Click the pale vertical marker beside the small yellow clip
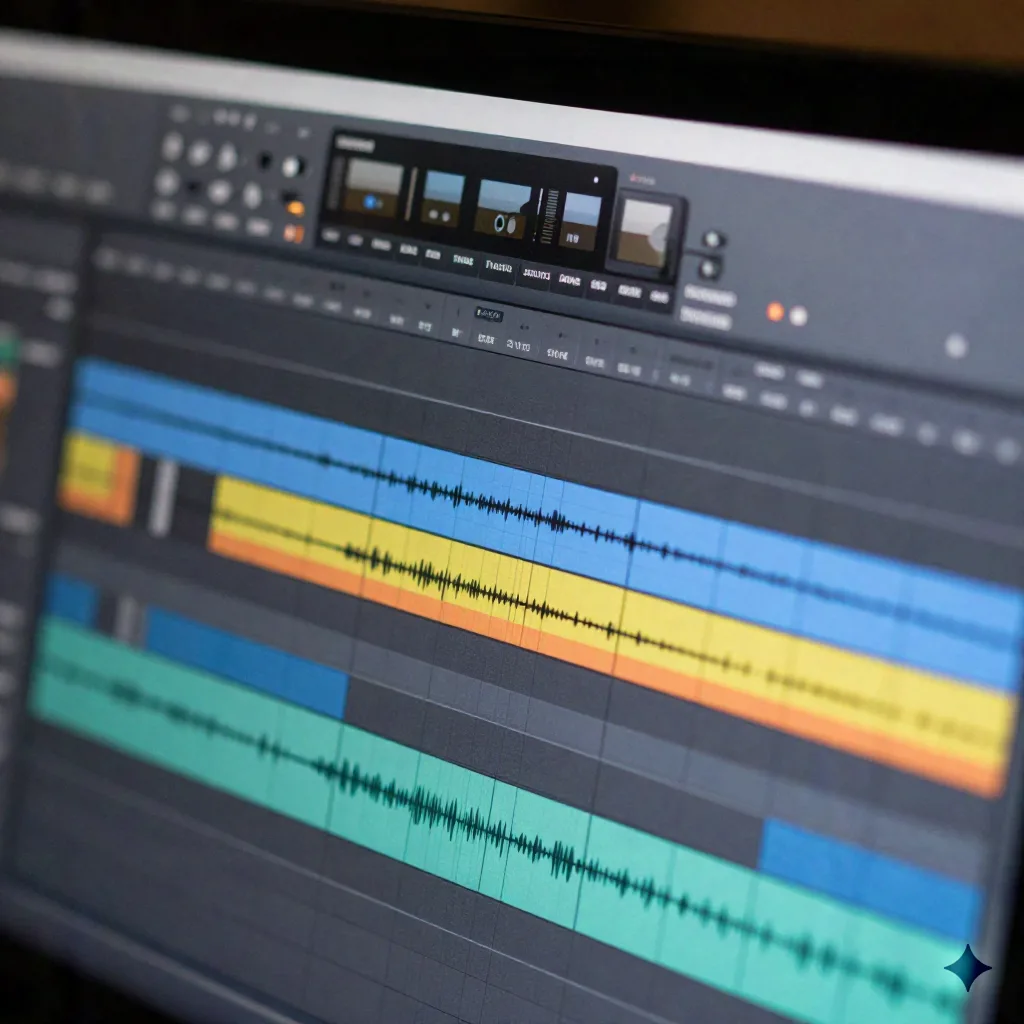 [x=162, y=498]
